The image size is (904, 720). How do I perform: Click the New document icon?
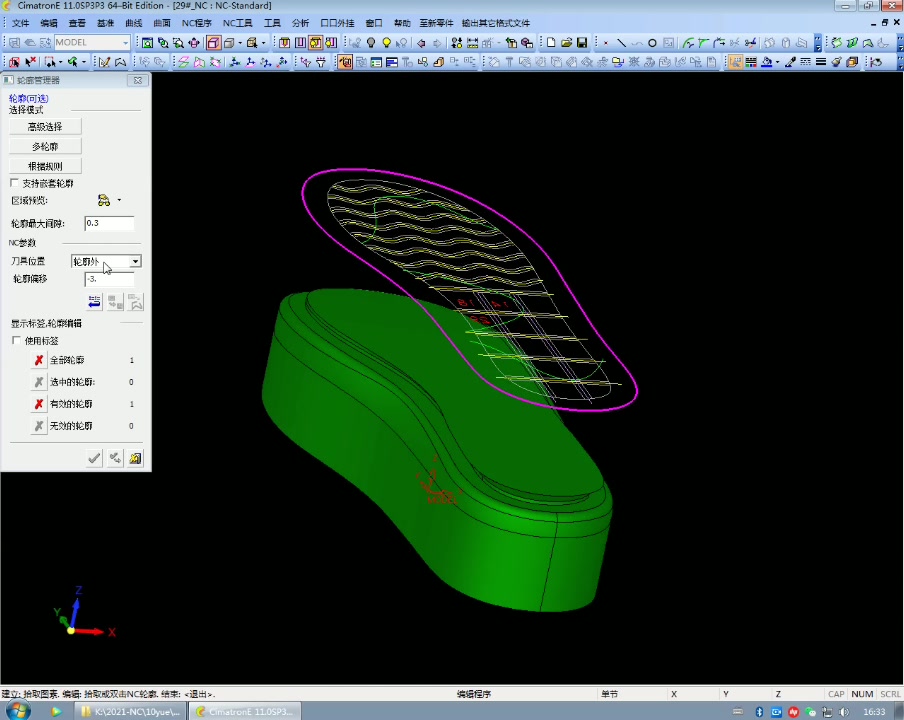[550, 43]
